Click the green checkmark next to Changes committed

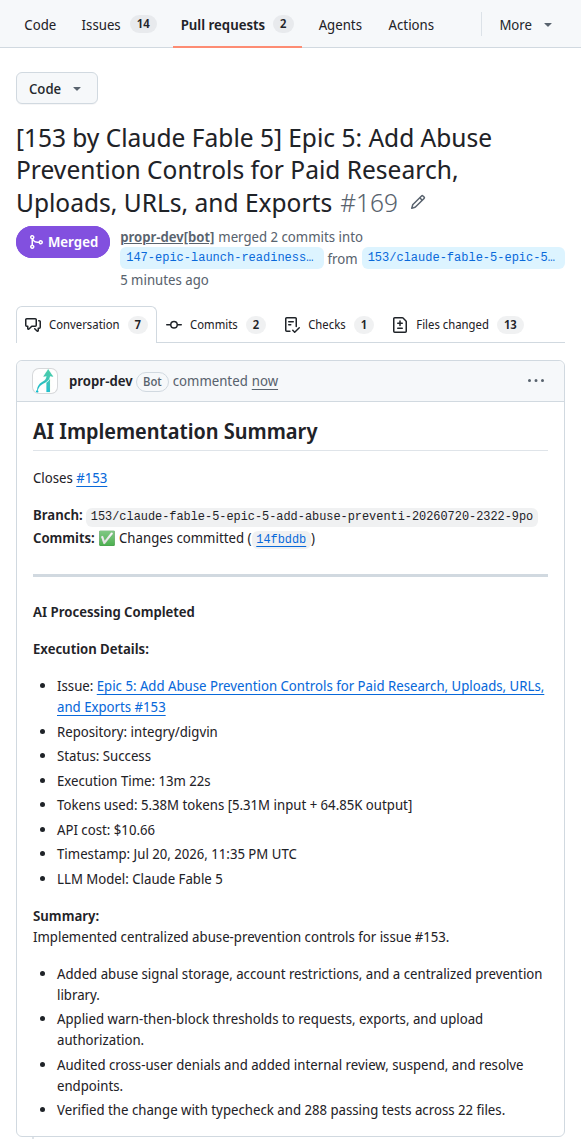pyautogui.click(x=107, y=539)
